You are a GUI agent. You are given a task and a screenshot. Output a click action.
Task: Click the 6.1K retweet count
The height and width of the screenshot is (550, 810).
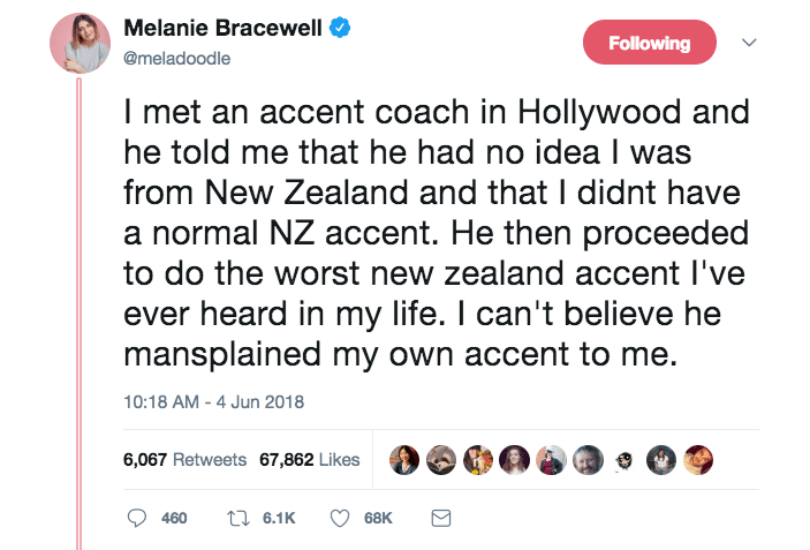278,518
